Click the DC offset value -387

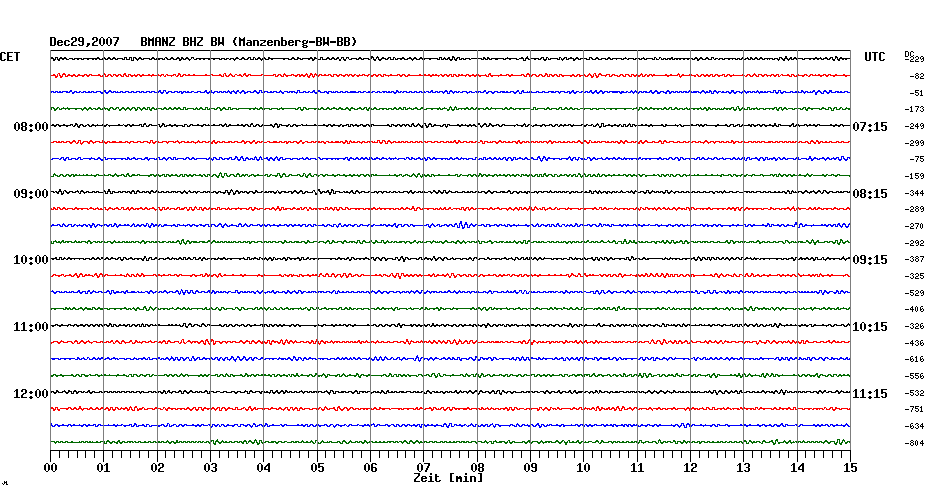(x=915, y=260)
